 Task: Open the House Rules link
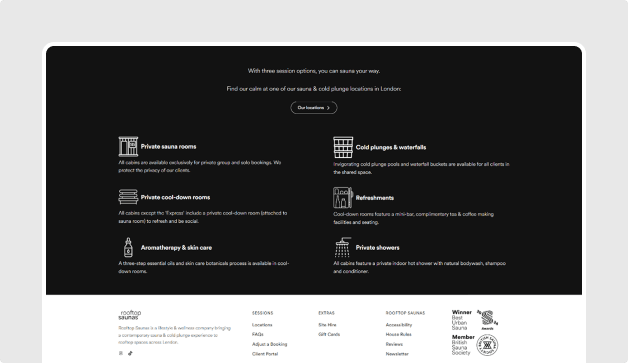pyautogui.click(x=399, y=334)
